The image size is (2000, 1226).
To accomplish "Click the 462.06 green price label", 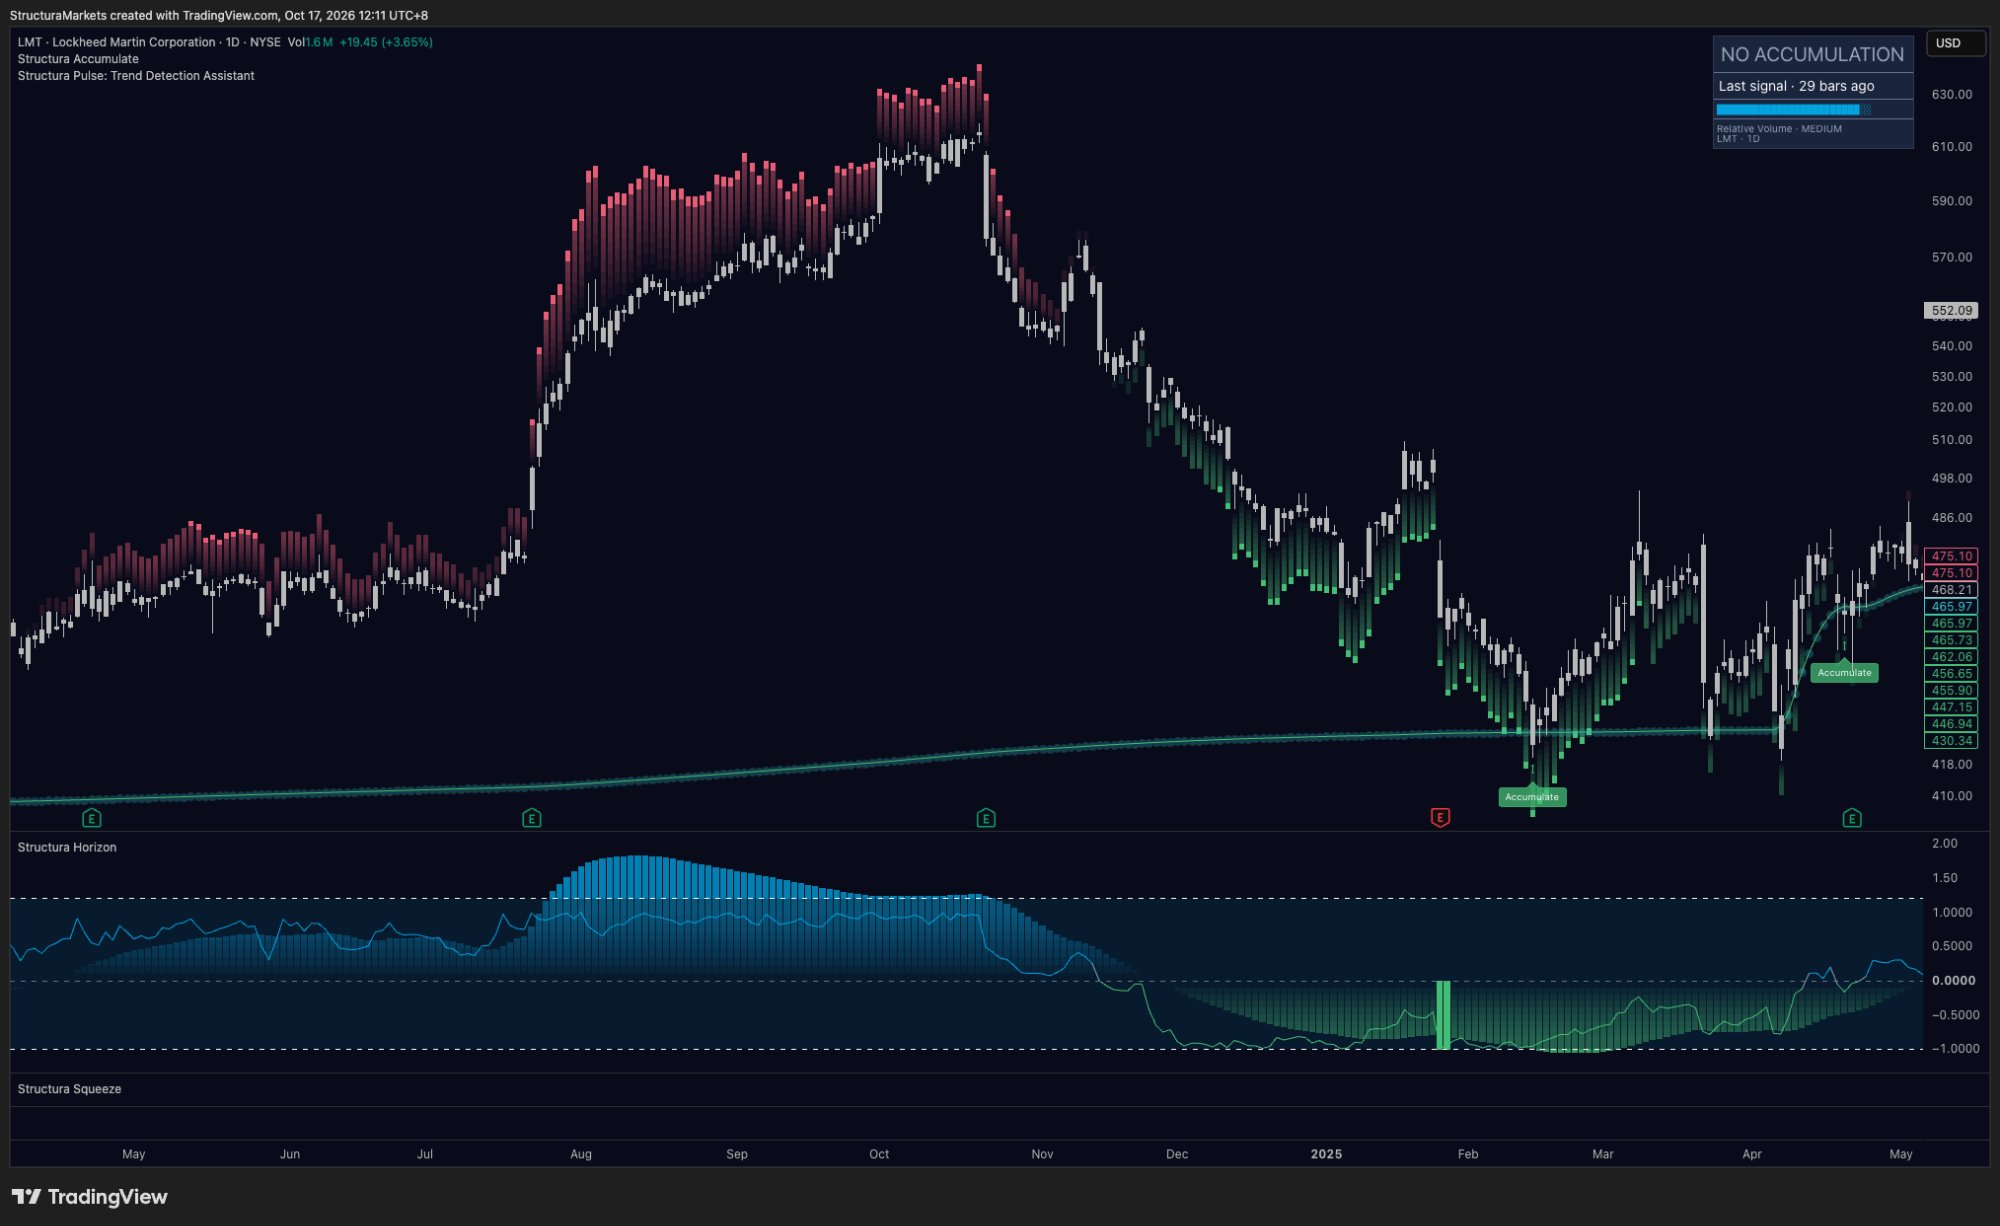I will (1951, 657).
